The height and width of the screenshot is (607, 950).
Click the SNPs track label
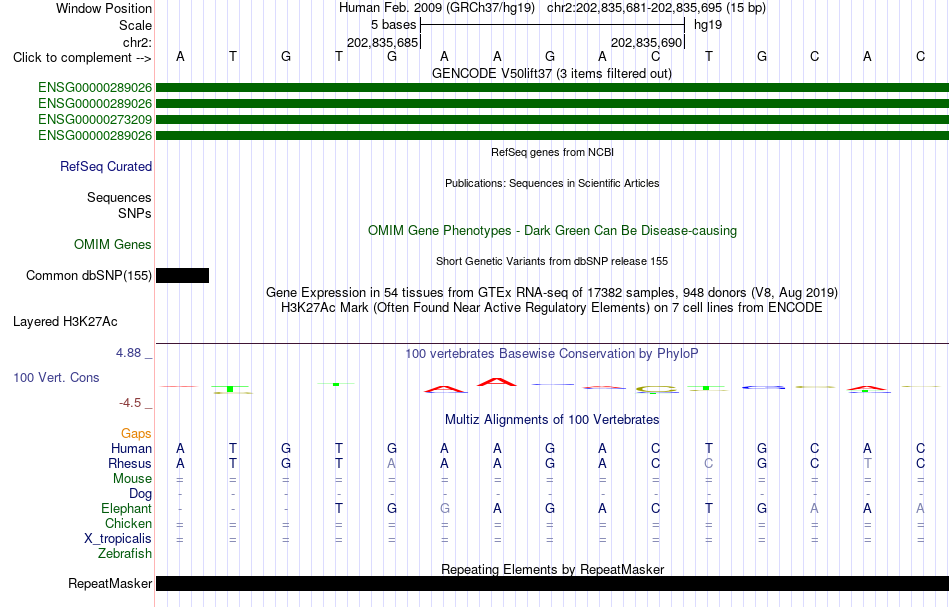click(135, 213)
